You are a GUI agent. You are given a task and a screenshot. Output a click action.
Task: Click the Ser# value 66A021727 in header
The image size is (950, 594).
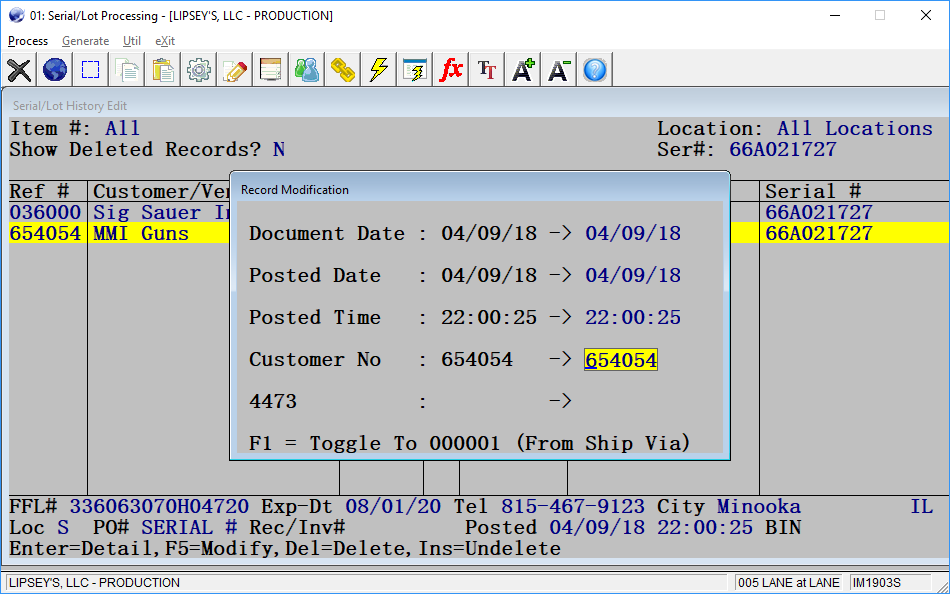click(x=783, y=150)
